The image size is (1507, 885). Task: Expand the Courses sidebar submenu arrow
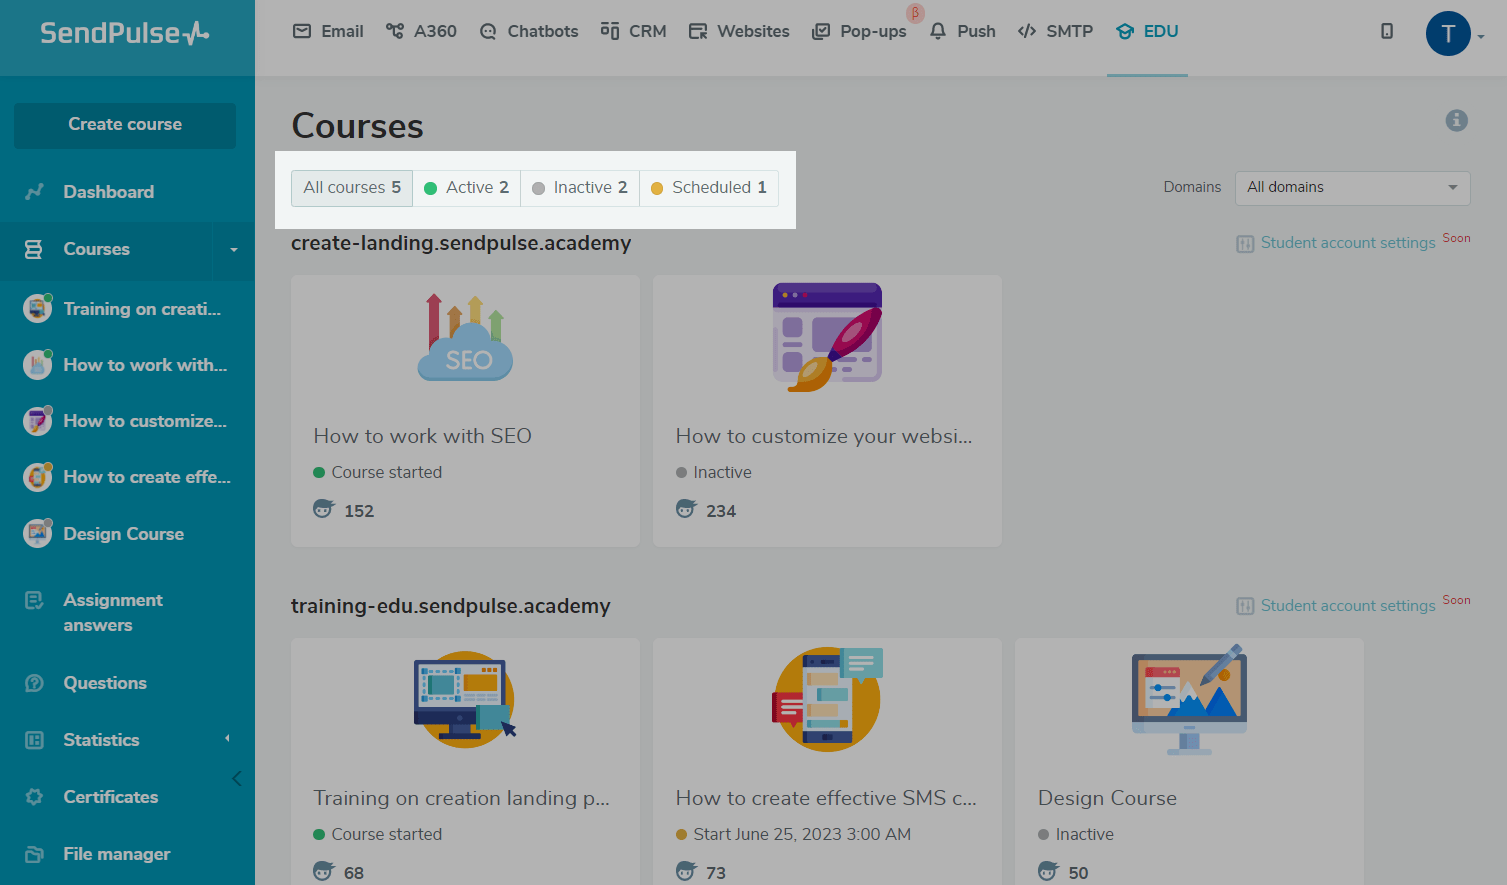[x=234, y=250]
